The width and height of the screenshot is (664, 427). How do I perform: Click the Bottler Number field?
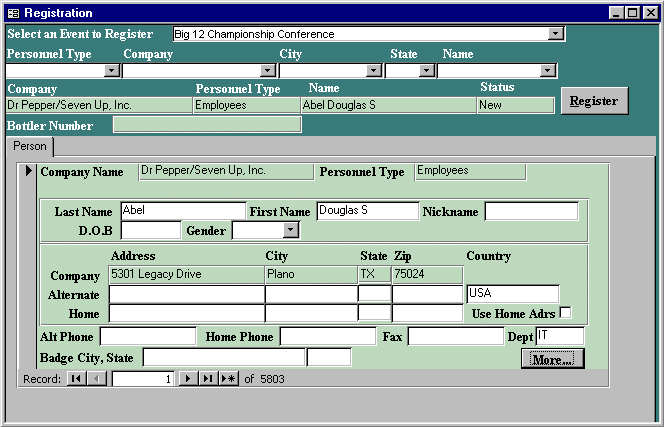[x=207, y=125]
